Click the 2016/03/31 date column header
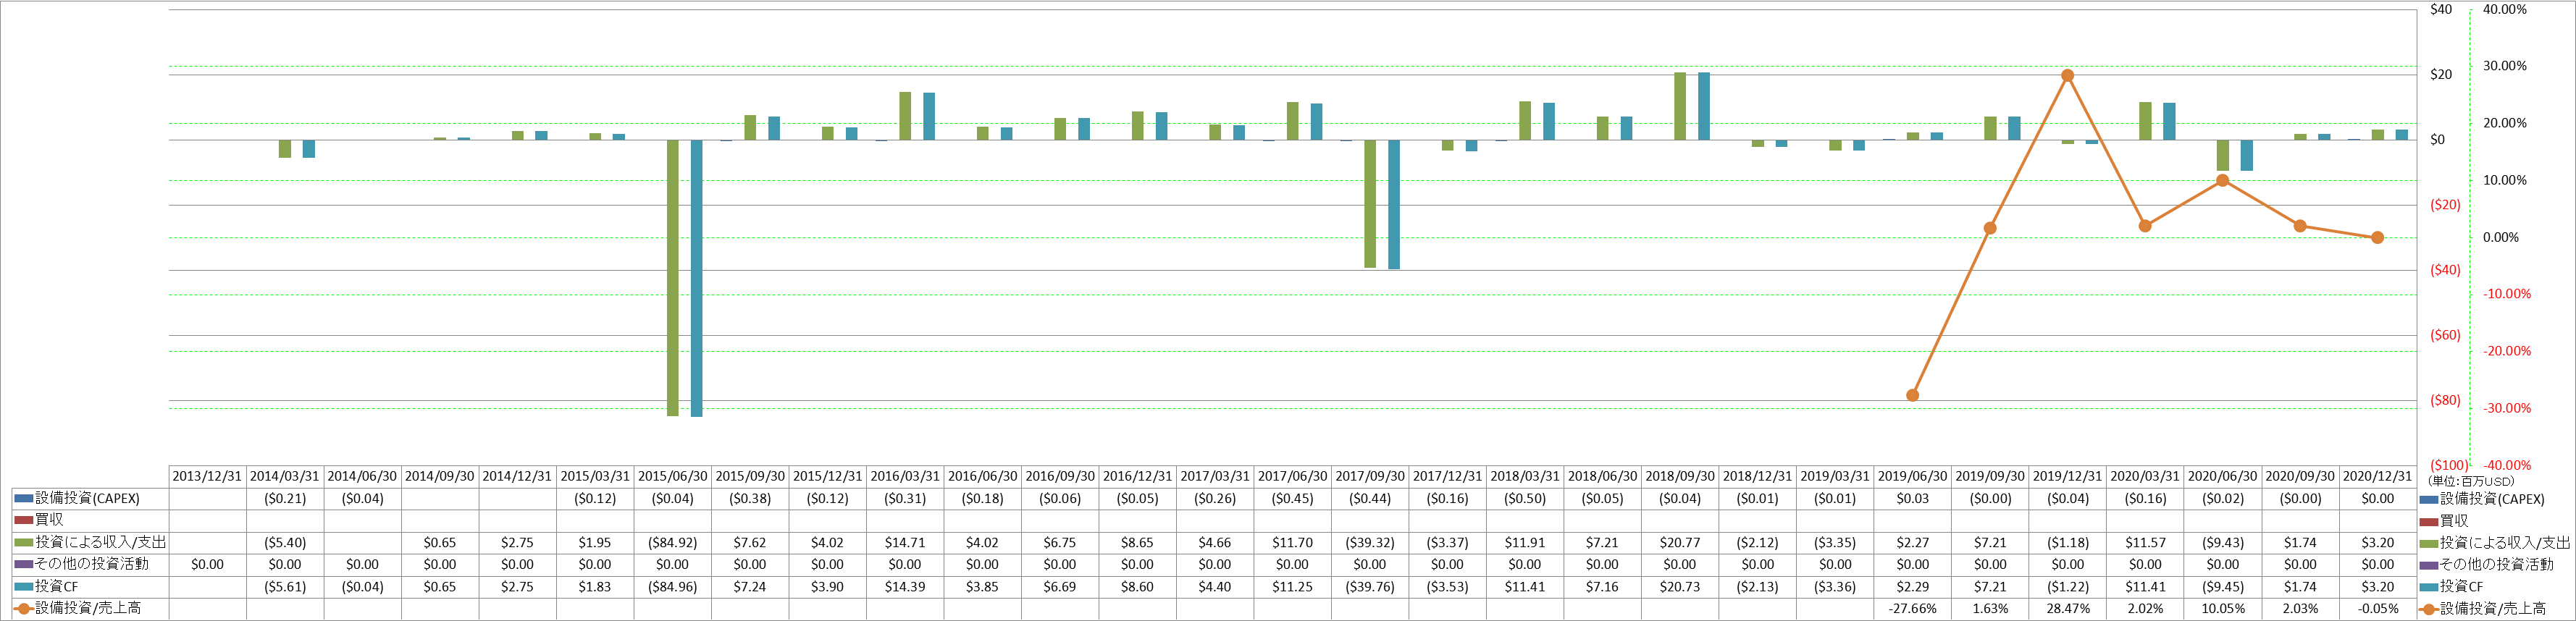 pos(905,477)
